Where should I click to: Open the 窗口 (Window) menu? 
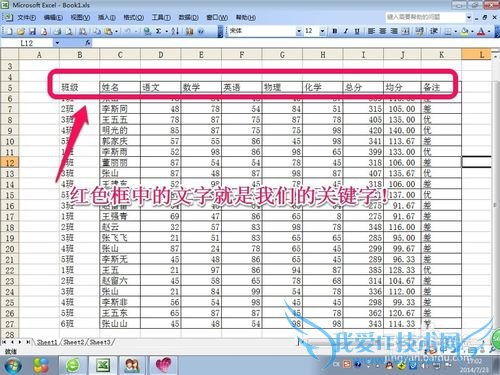pos(217,18)
